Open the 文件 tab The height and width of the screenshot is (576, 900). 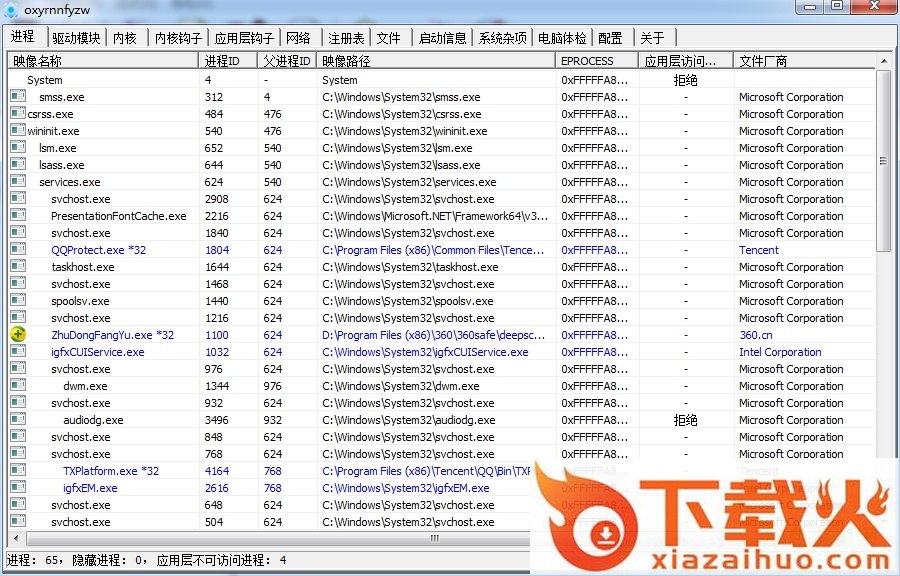point(389,38)
